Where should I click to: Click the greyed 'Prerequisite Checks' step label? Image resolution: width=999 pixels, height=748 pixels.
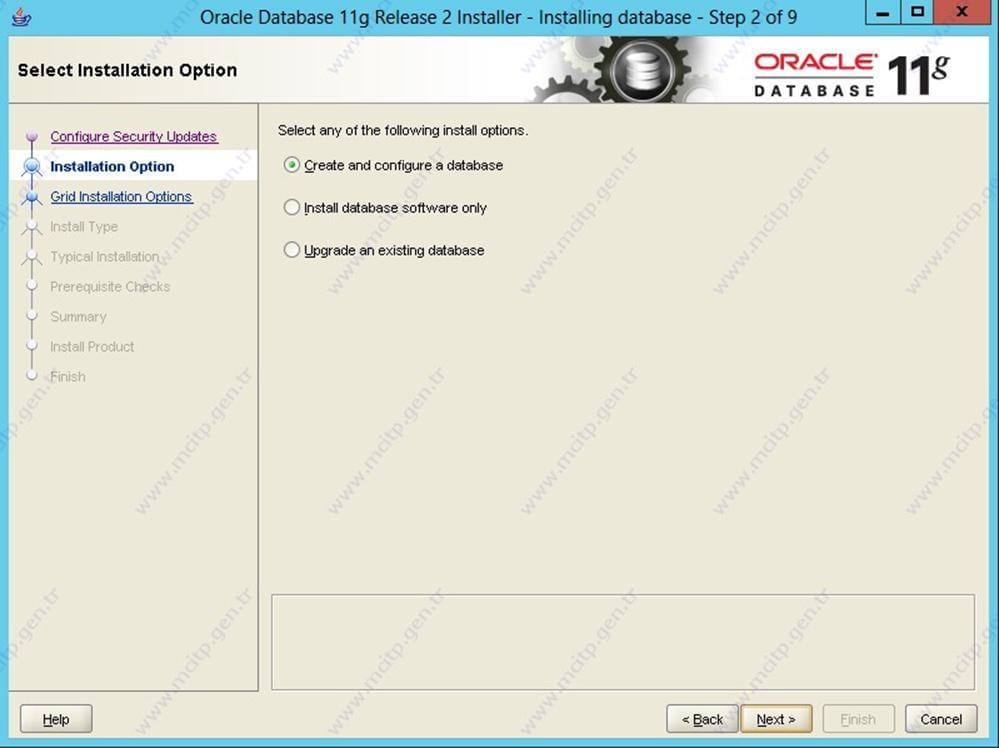110,287
